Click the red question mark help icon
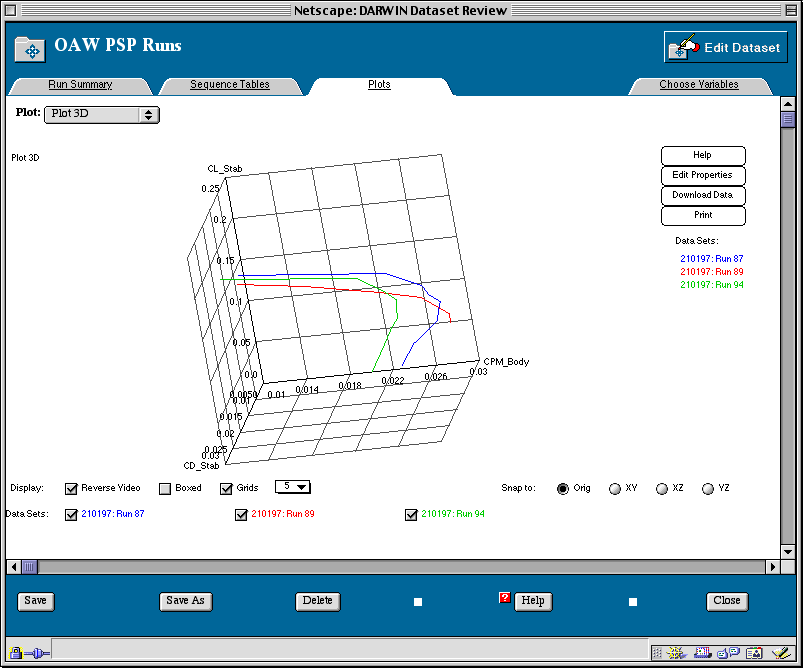 (x=505, y=597)
